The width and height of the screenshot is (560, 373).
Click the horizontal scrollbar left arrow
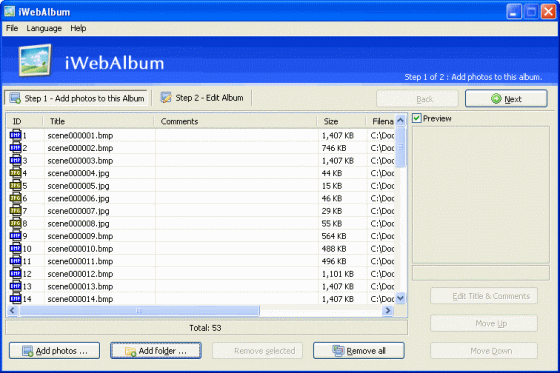(12, 310)
